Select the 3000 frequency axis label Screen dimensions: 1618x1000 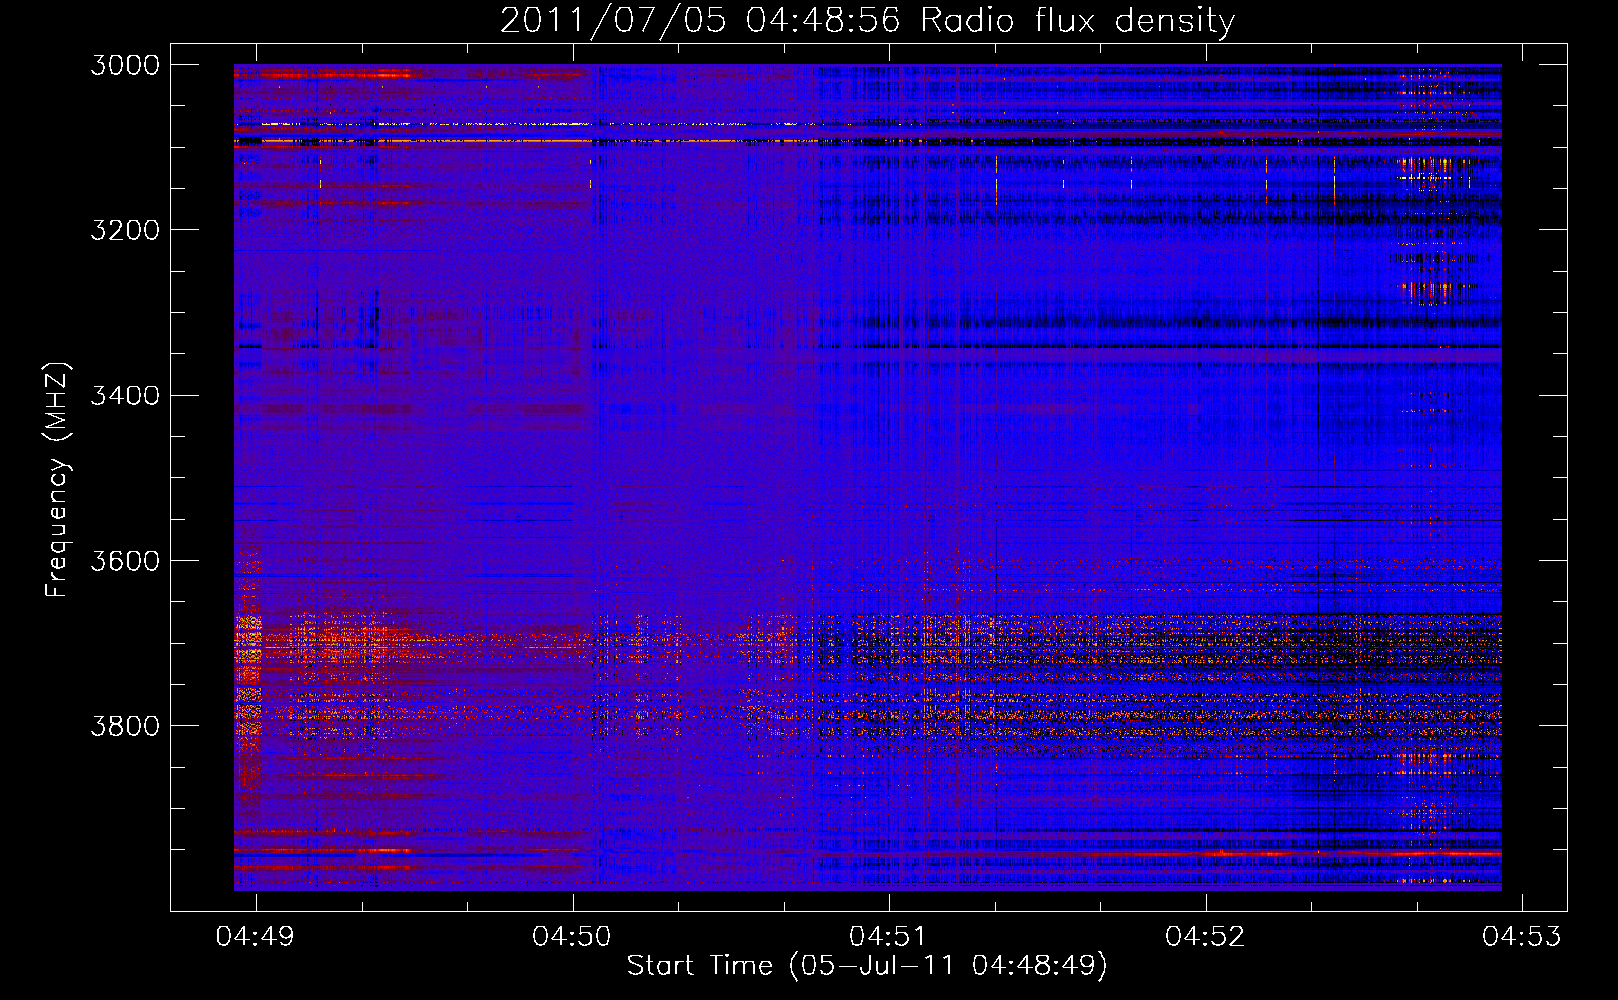point(125,65)
